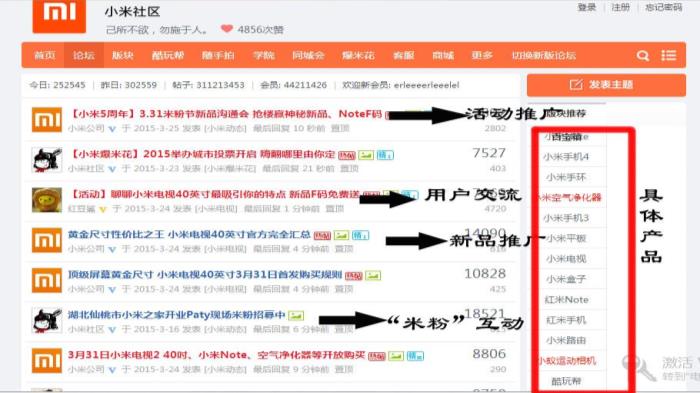The image size is (700, 393).
Task: Click the Xiaomi MI logo in header
Action: (59, 16)
